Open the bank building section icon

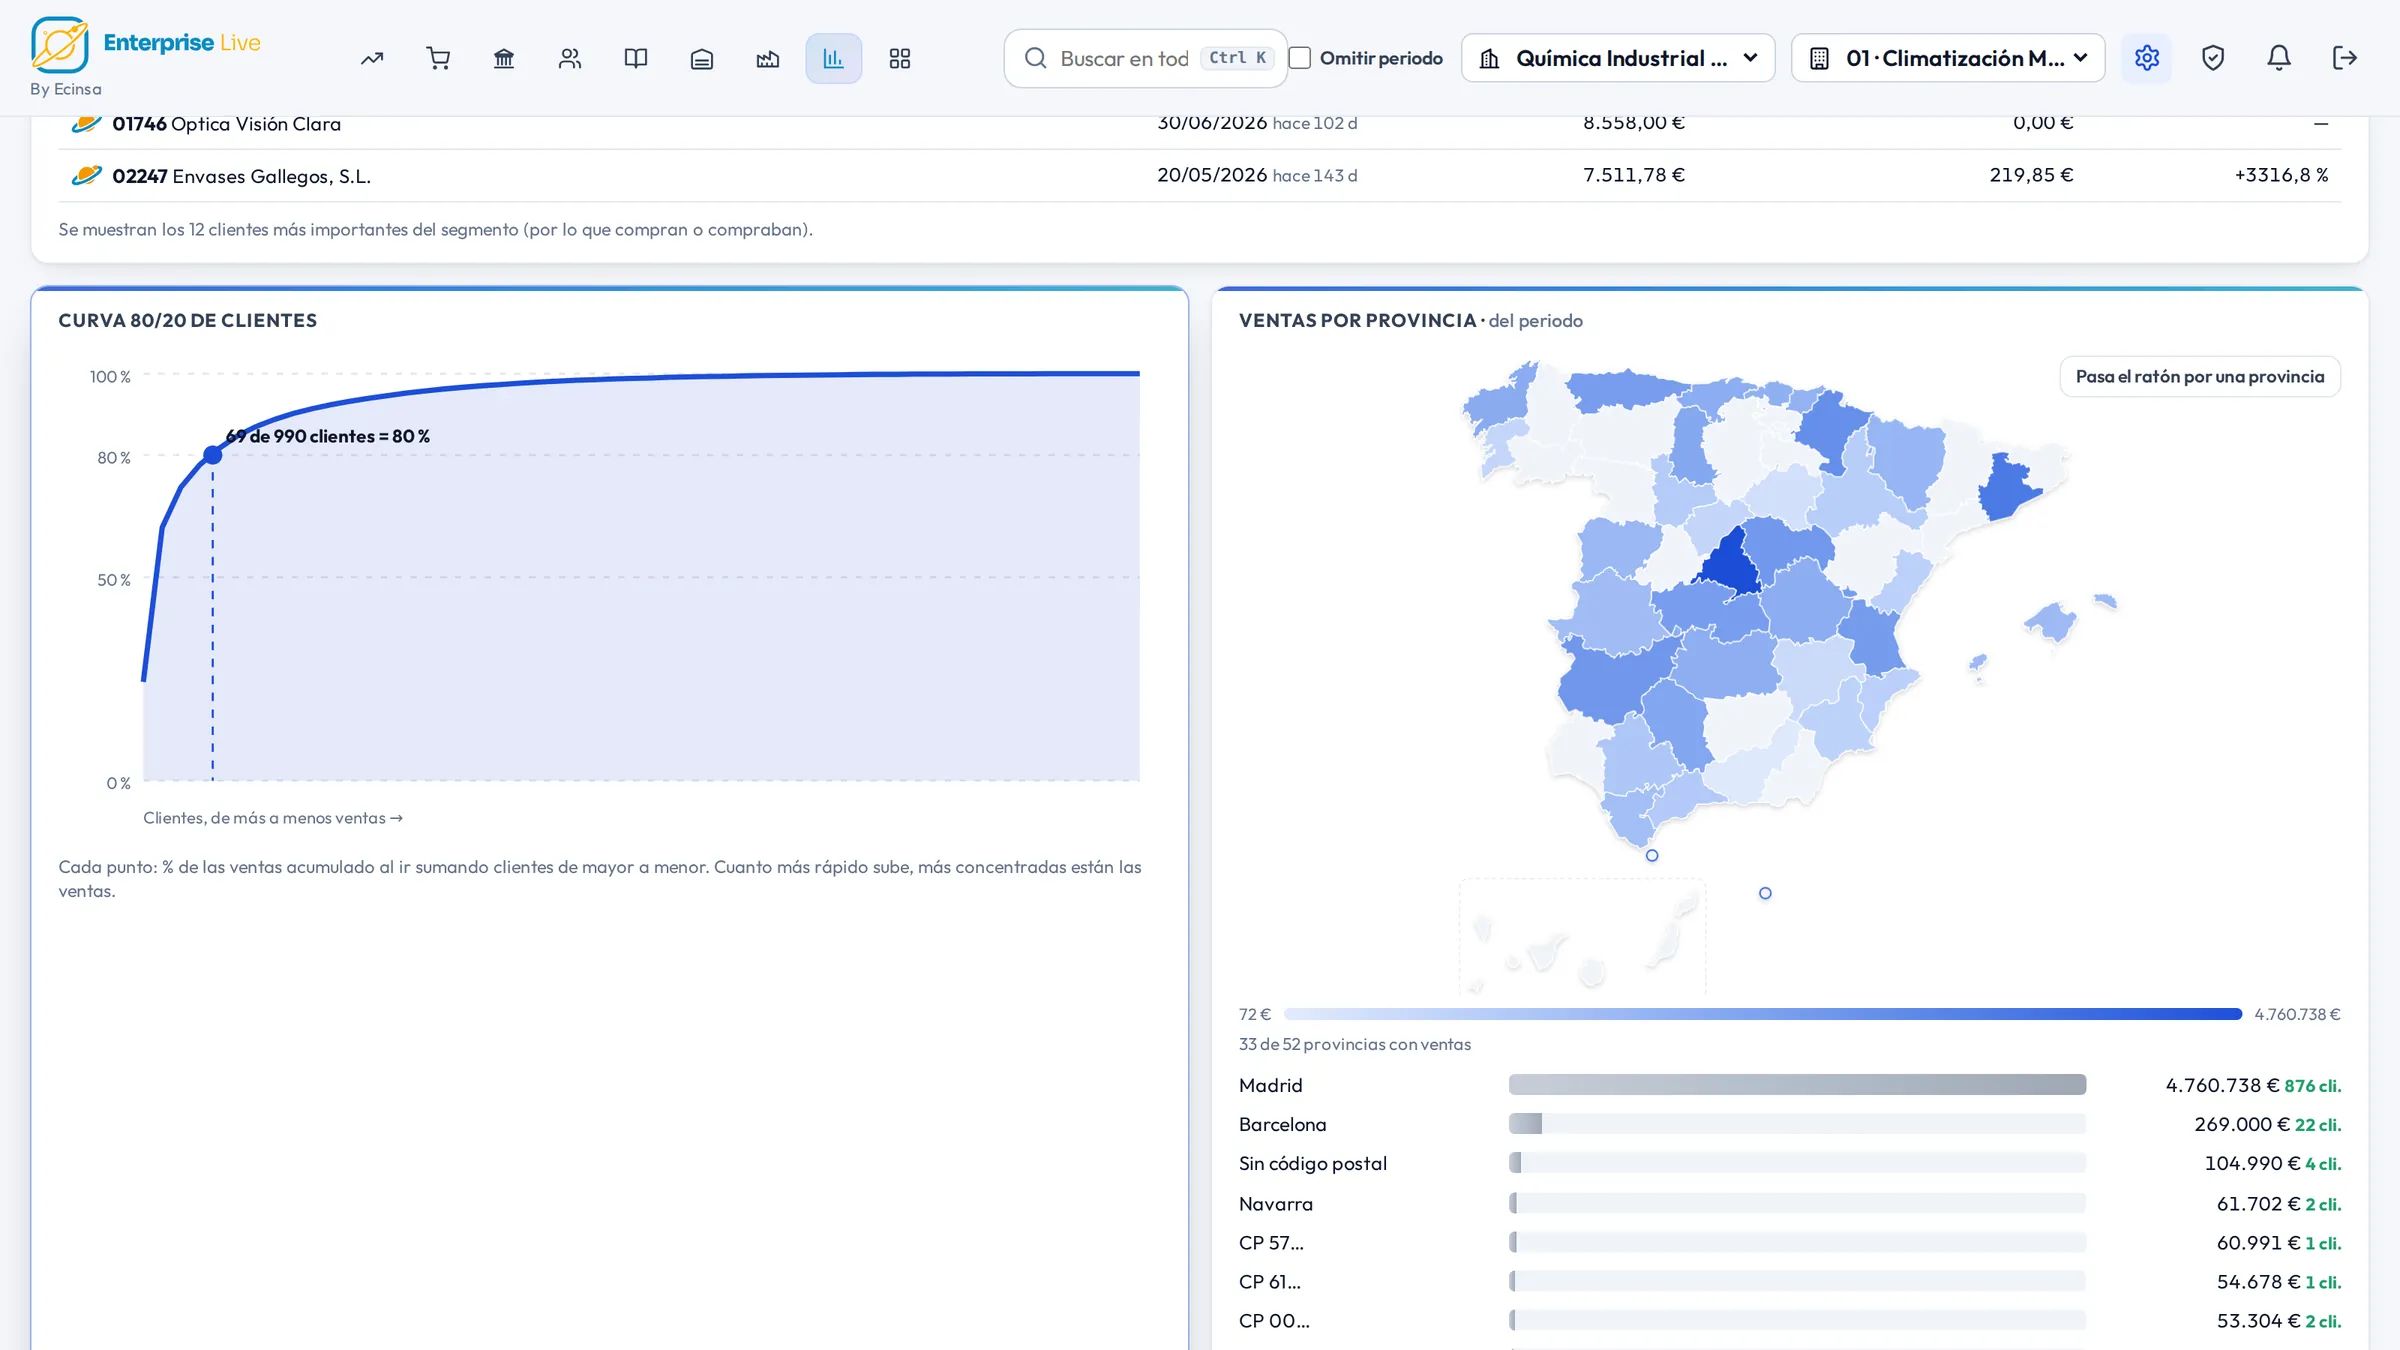[504, 58]
